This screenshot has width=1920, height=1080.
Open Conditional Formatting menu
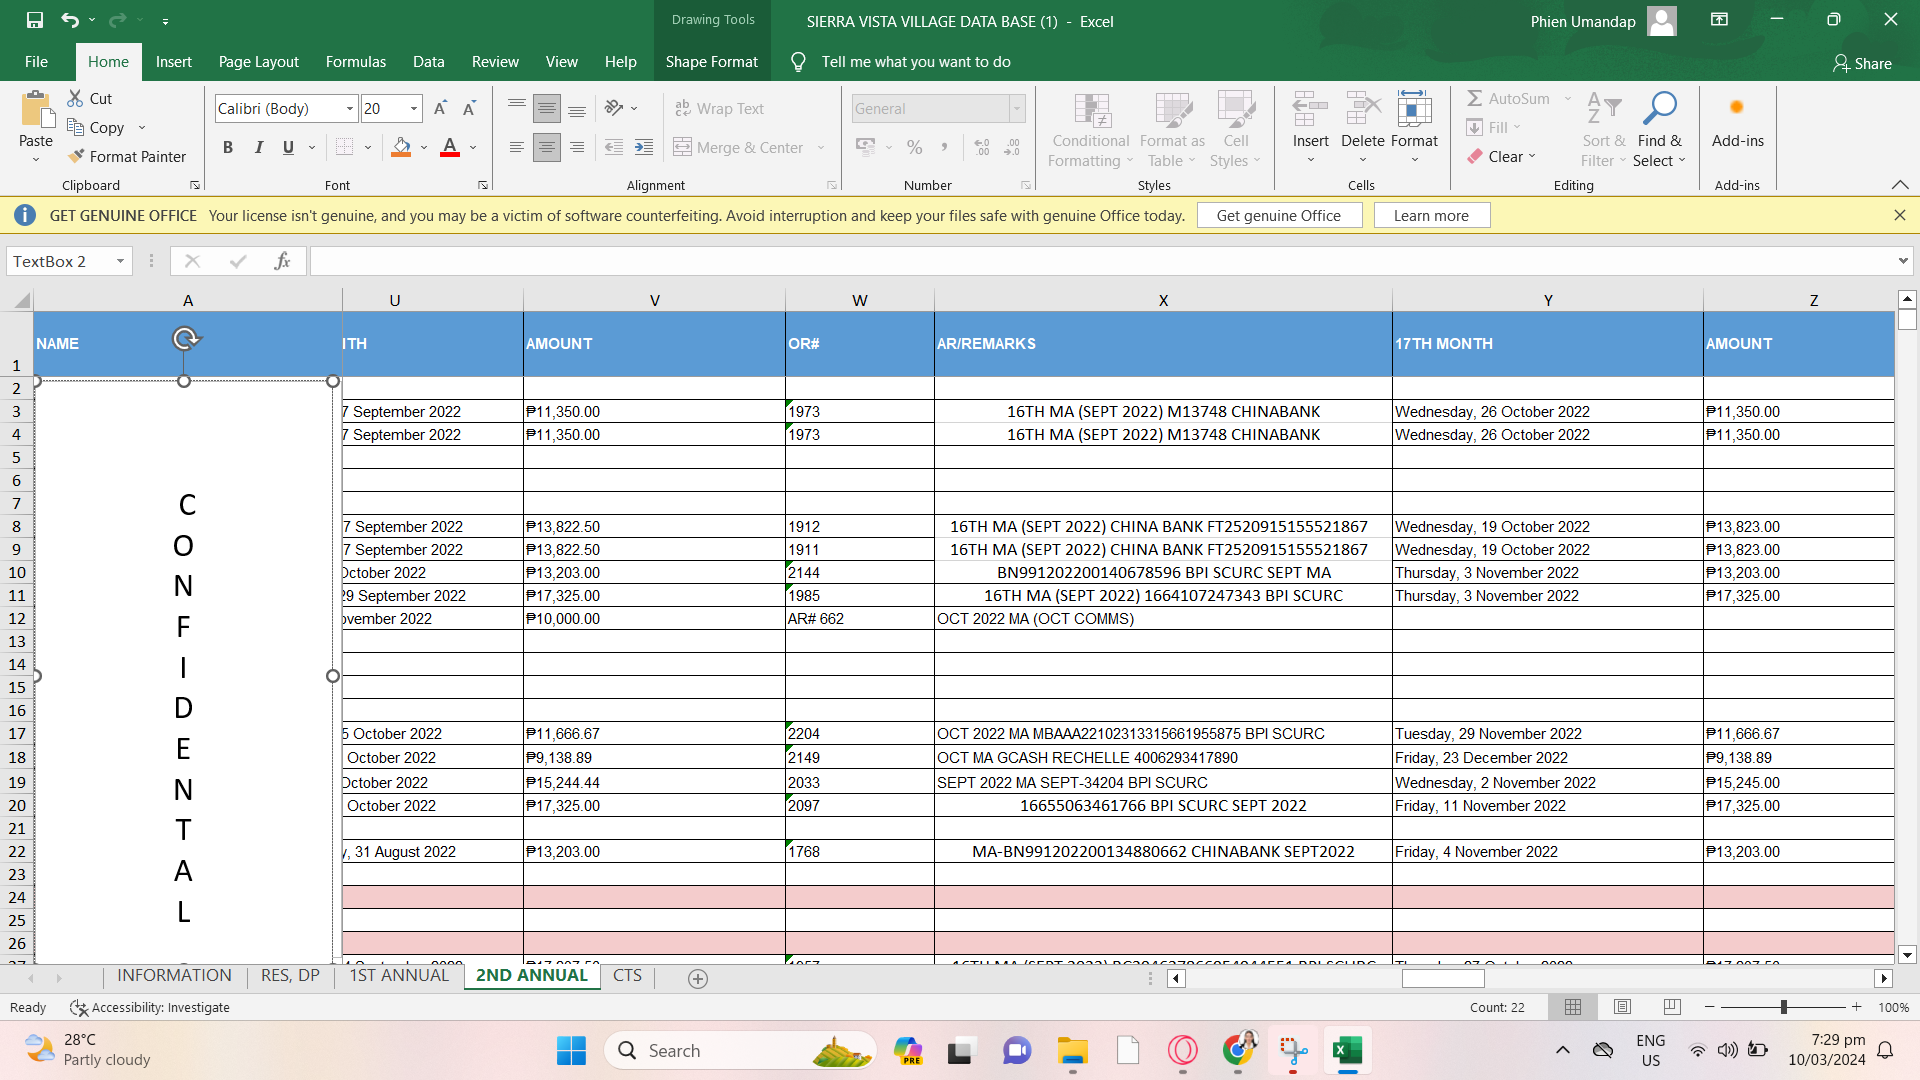[x=1090, y=130]
